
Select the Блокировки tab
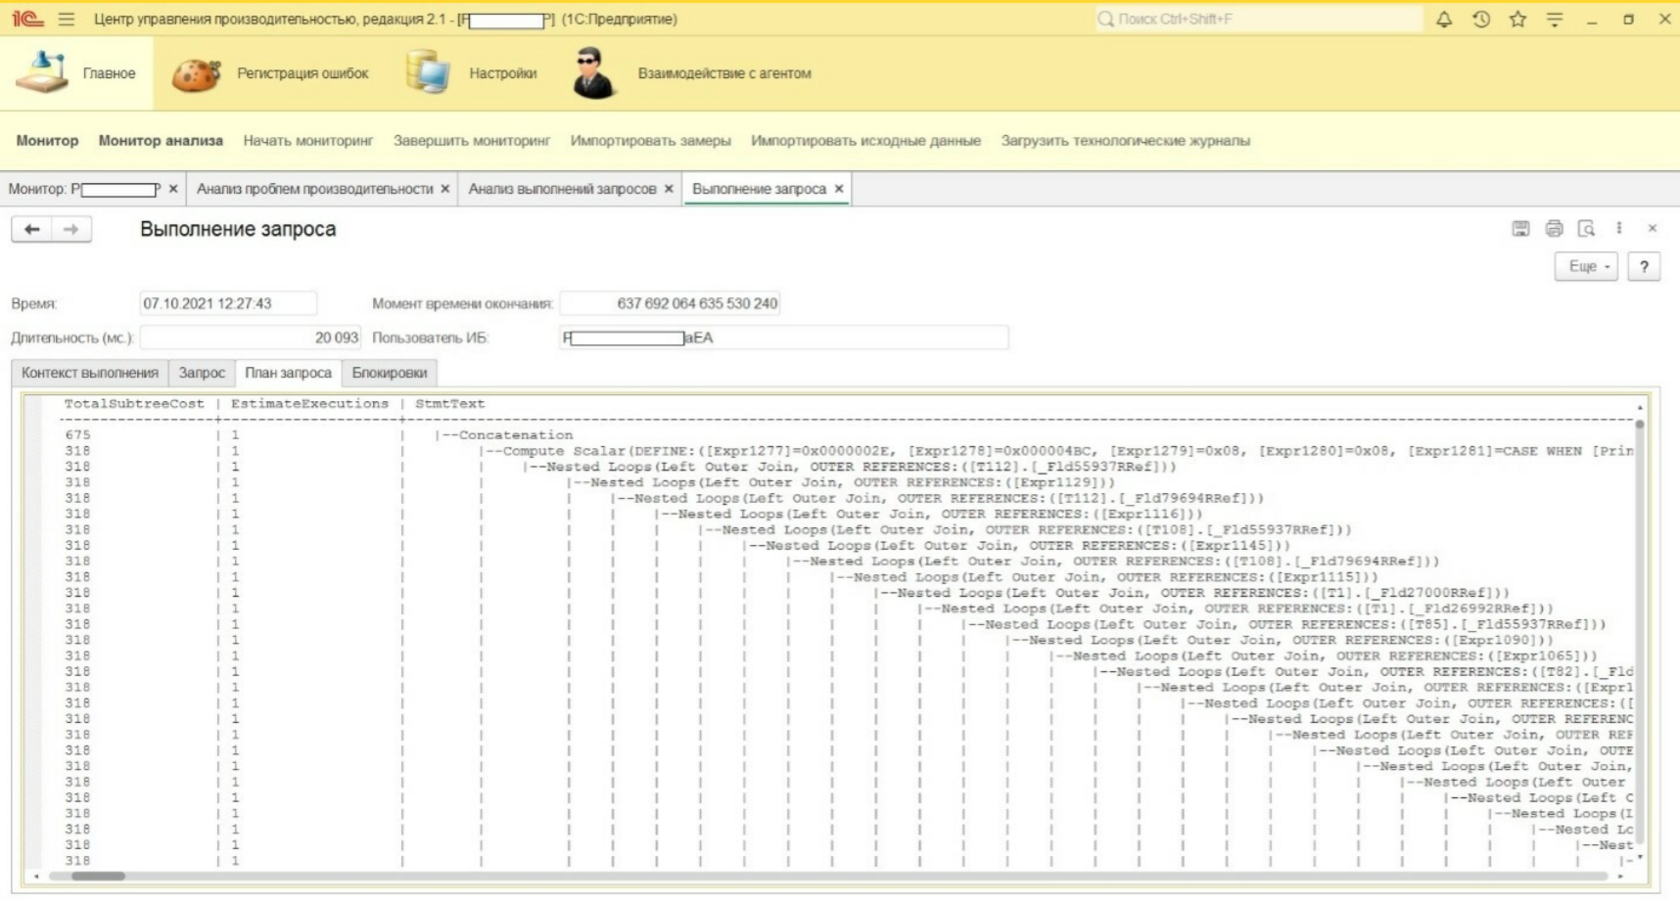(389, 373)
